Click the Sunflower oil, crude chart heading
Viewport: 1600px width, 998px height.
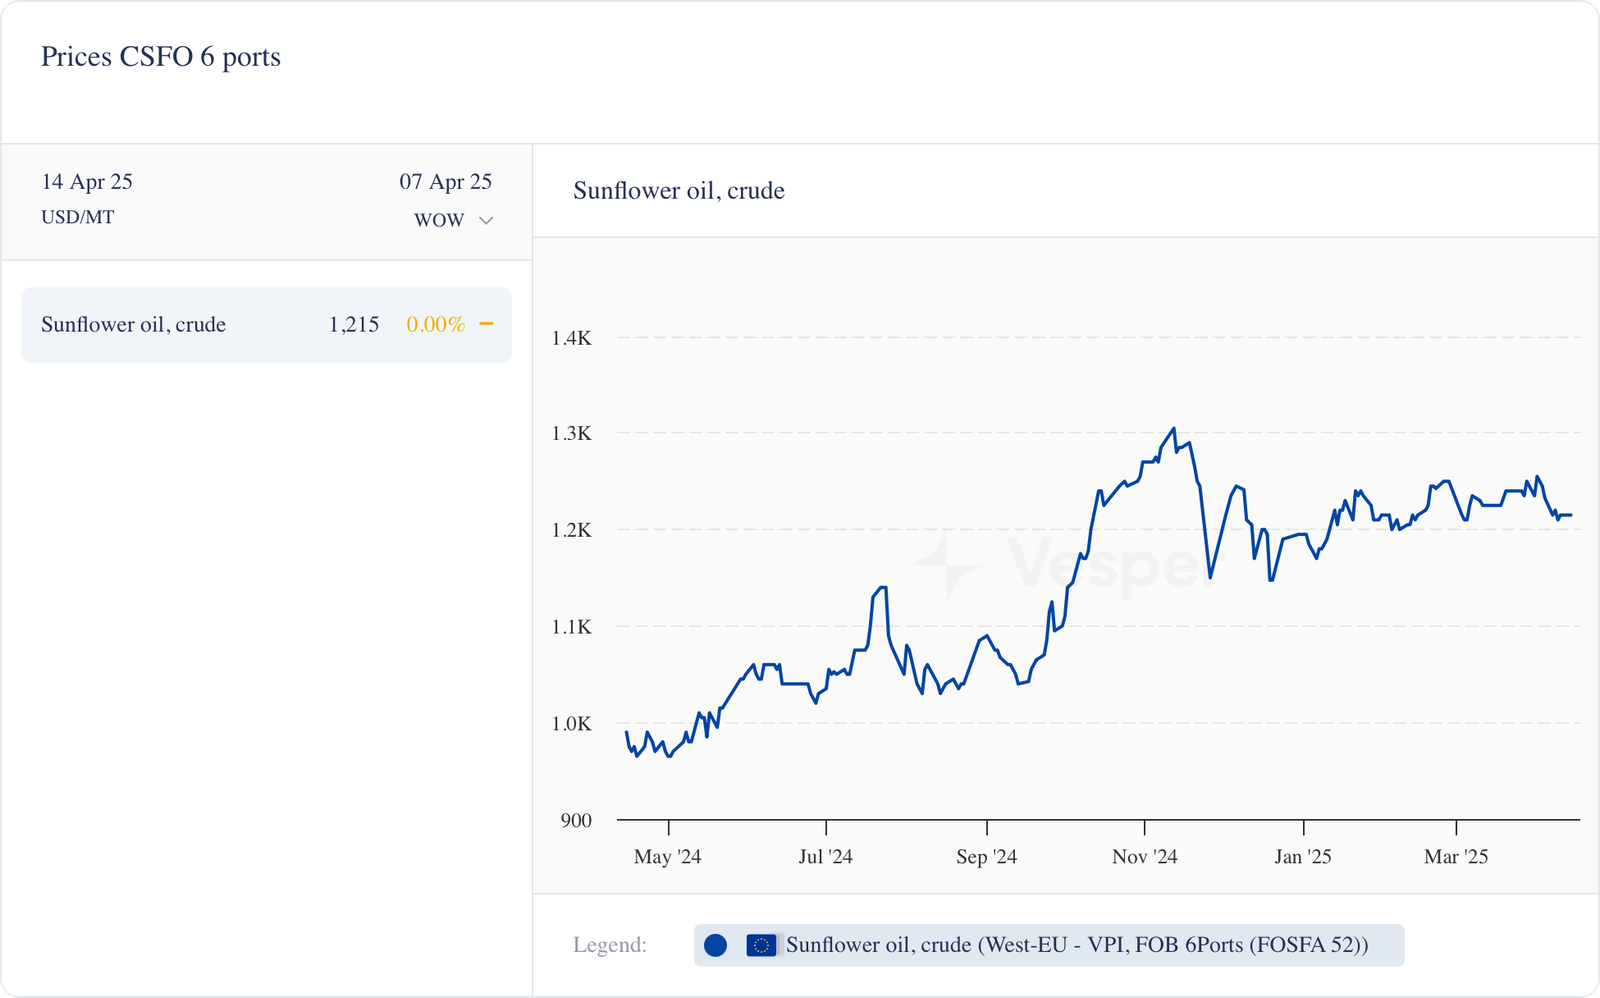(679, 191)
